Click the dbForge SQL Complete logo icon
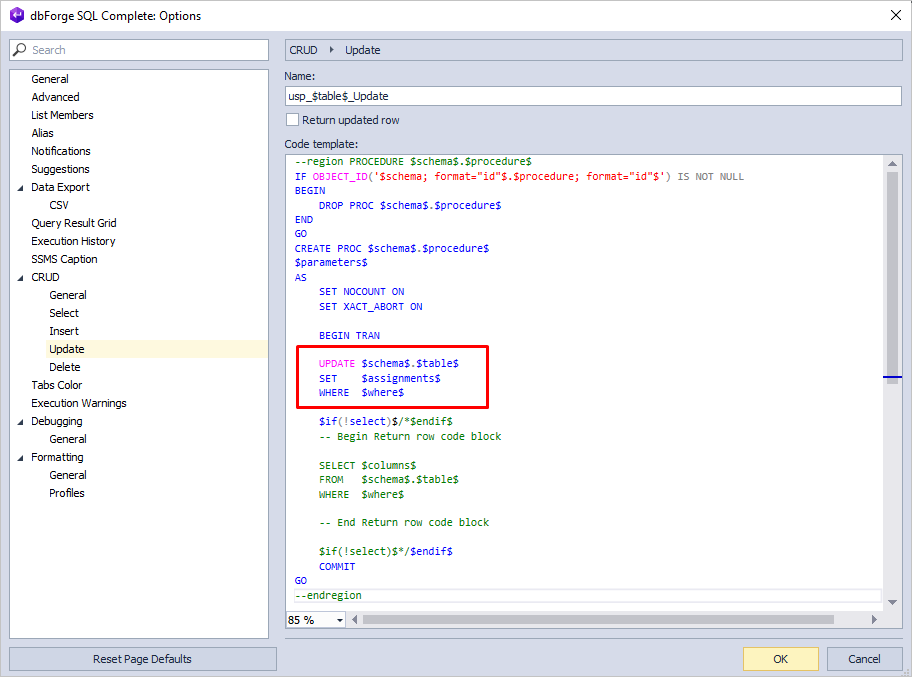 pyautogui.click(x=17, y=15)
